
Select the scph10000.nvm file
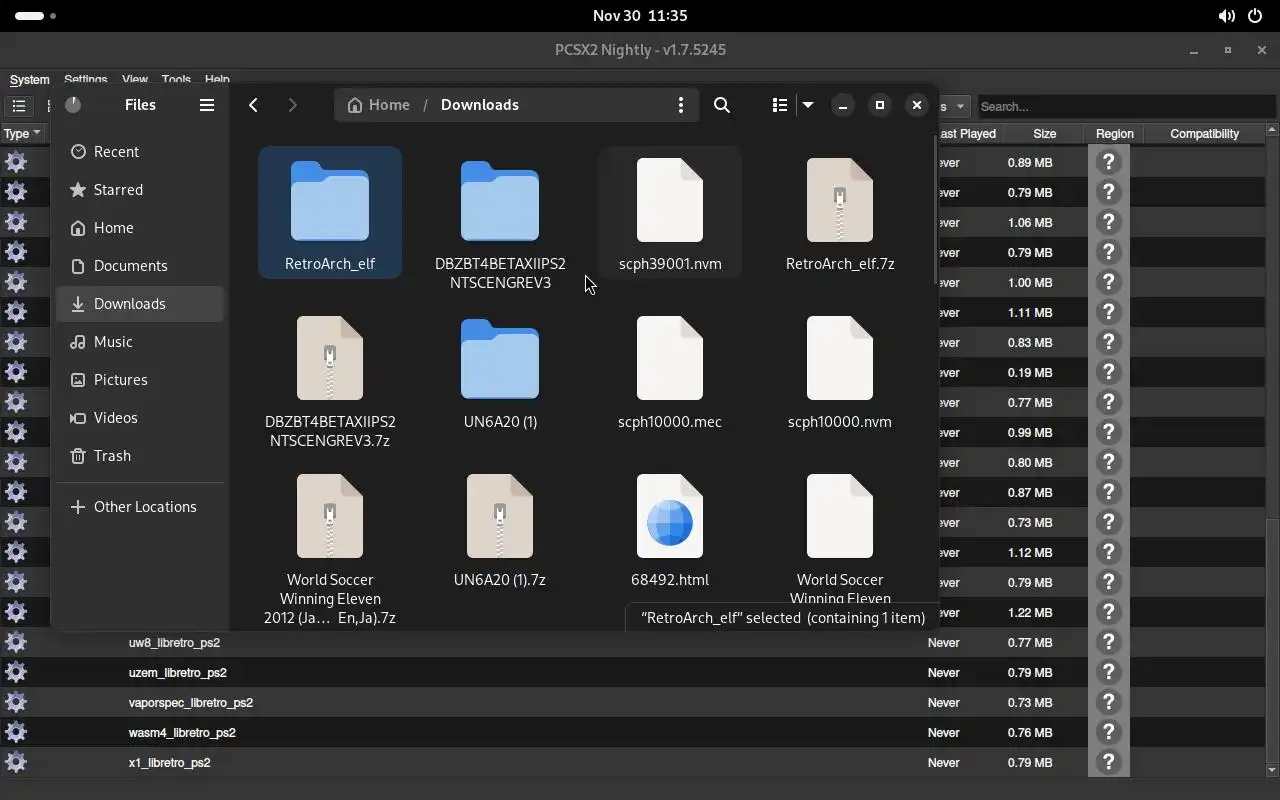[840, 372]
